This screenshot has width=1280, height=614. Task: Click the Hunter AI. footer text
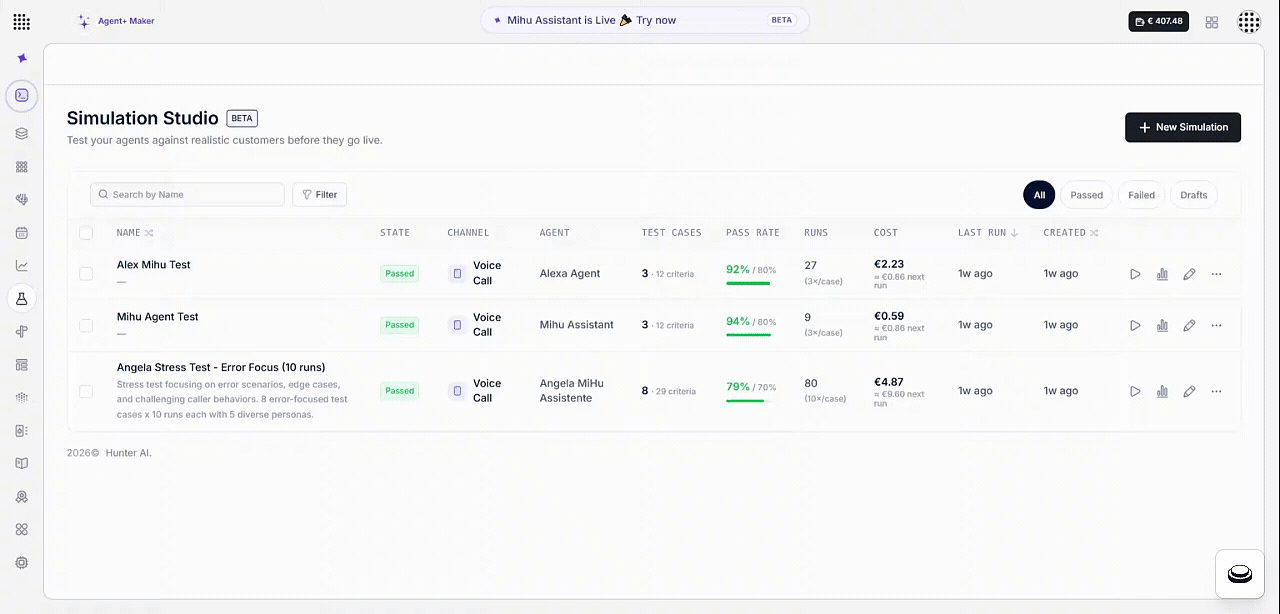pyautogui.click(x=128, y=453)
